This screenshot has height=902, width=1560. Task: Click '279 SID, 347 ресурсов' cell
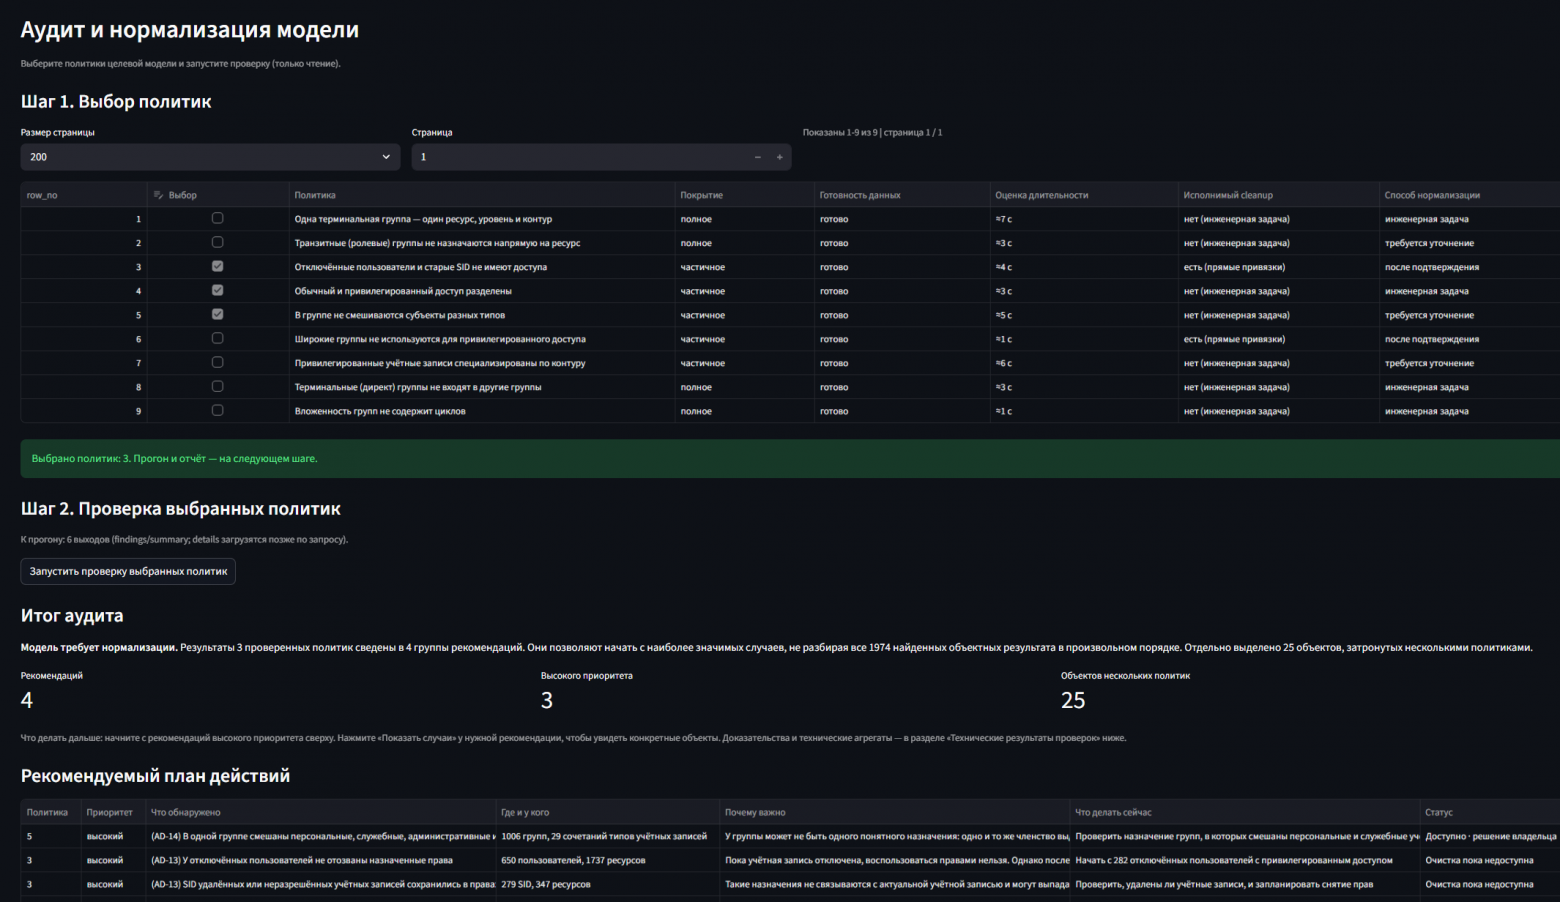coord(607,884)
